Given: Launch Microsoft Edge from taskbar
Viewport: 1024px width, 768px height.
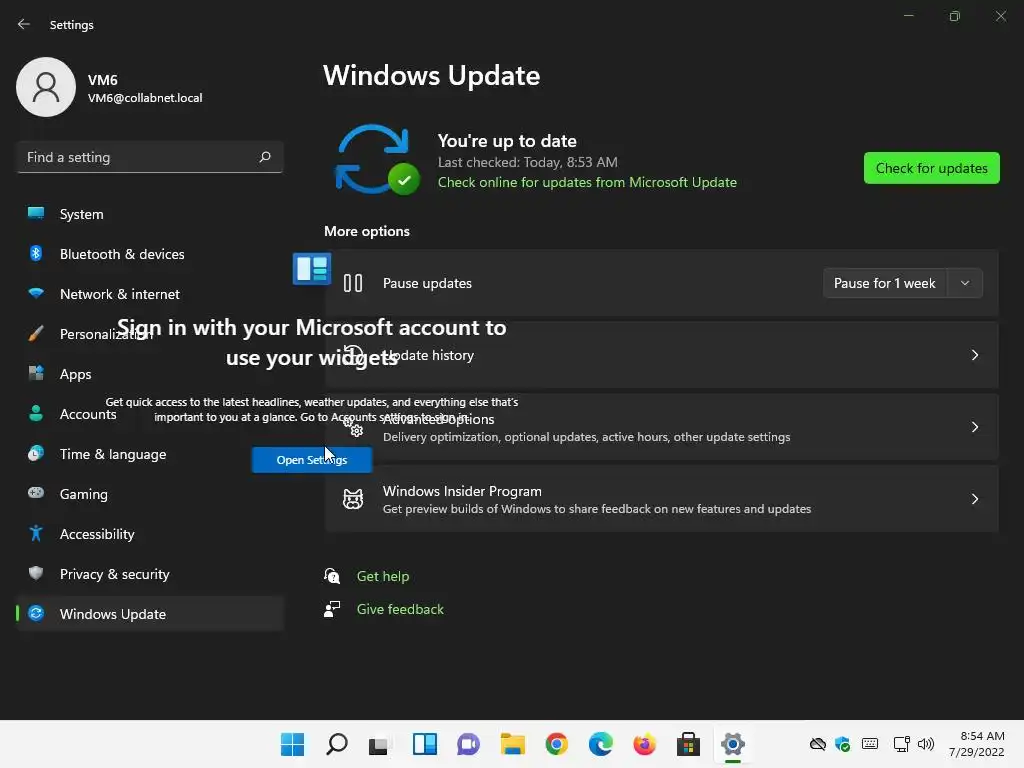Looking at the screenshot, I should pyautogui.click(x=601, y=744).
